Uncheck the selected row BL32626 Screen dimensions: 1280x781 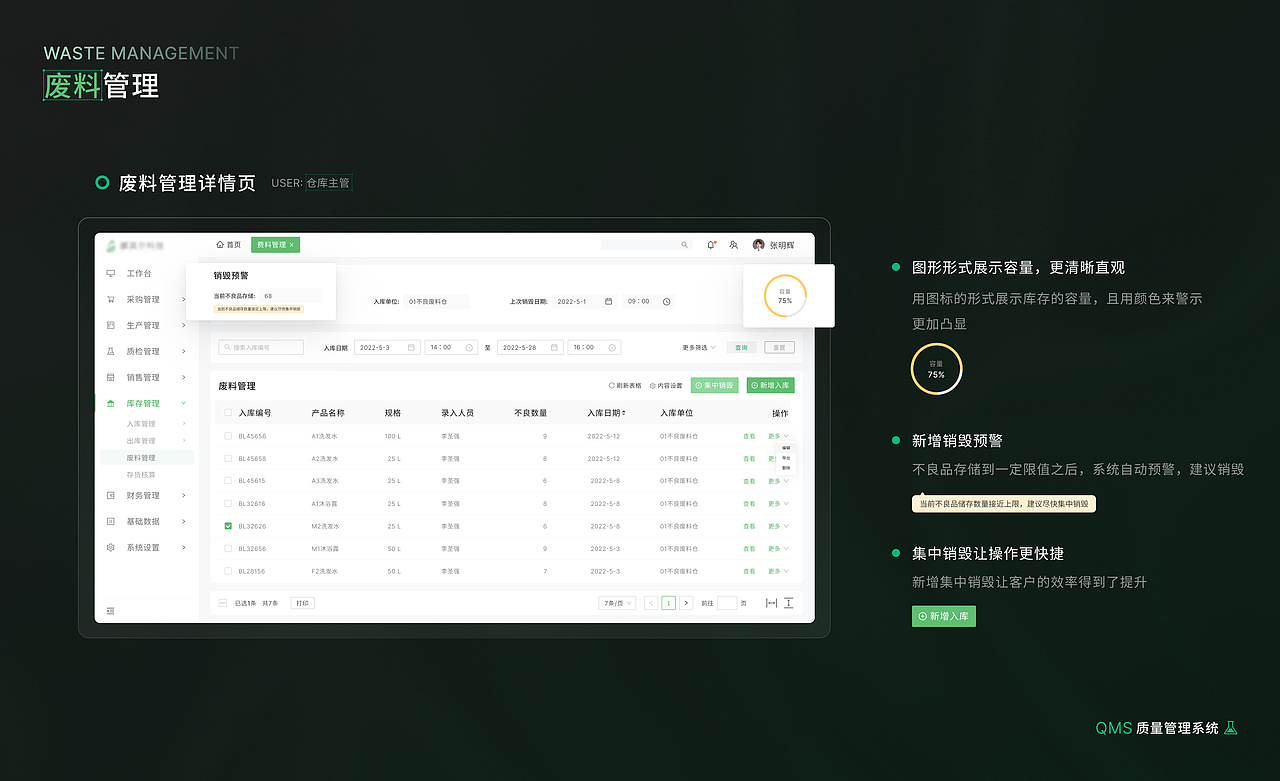[x=229, y=526]
